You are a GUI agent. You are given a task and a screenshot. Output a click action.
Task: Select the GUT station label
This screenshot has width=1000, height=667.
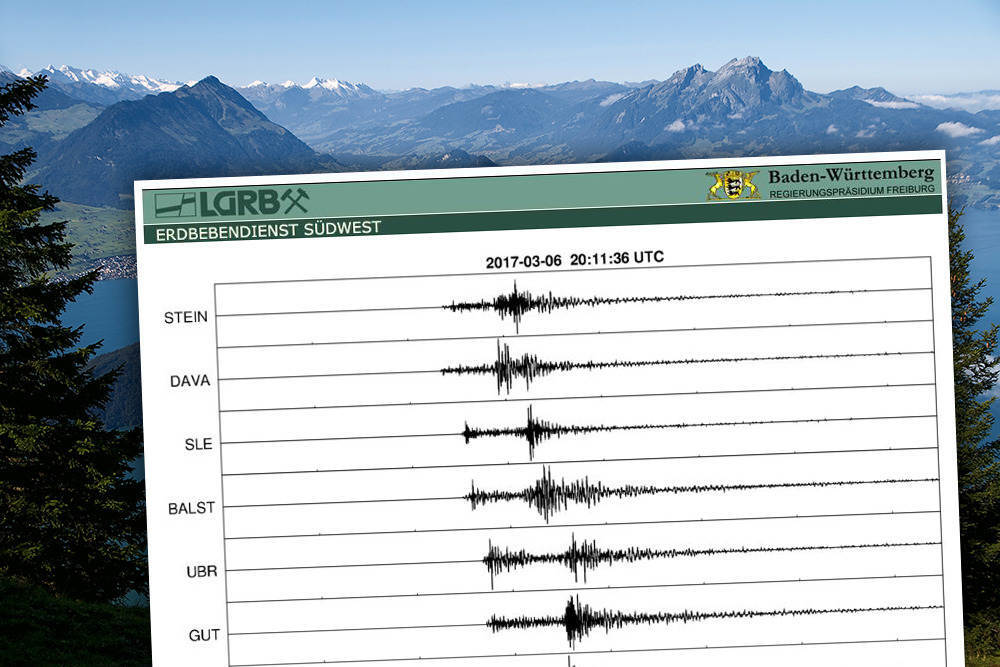pos(204,635)
